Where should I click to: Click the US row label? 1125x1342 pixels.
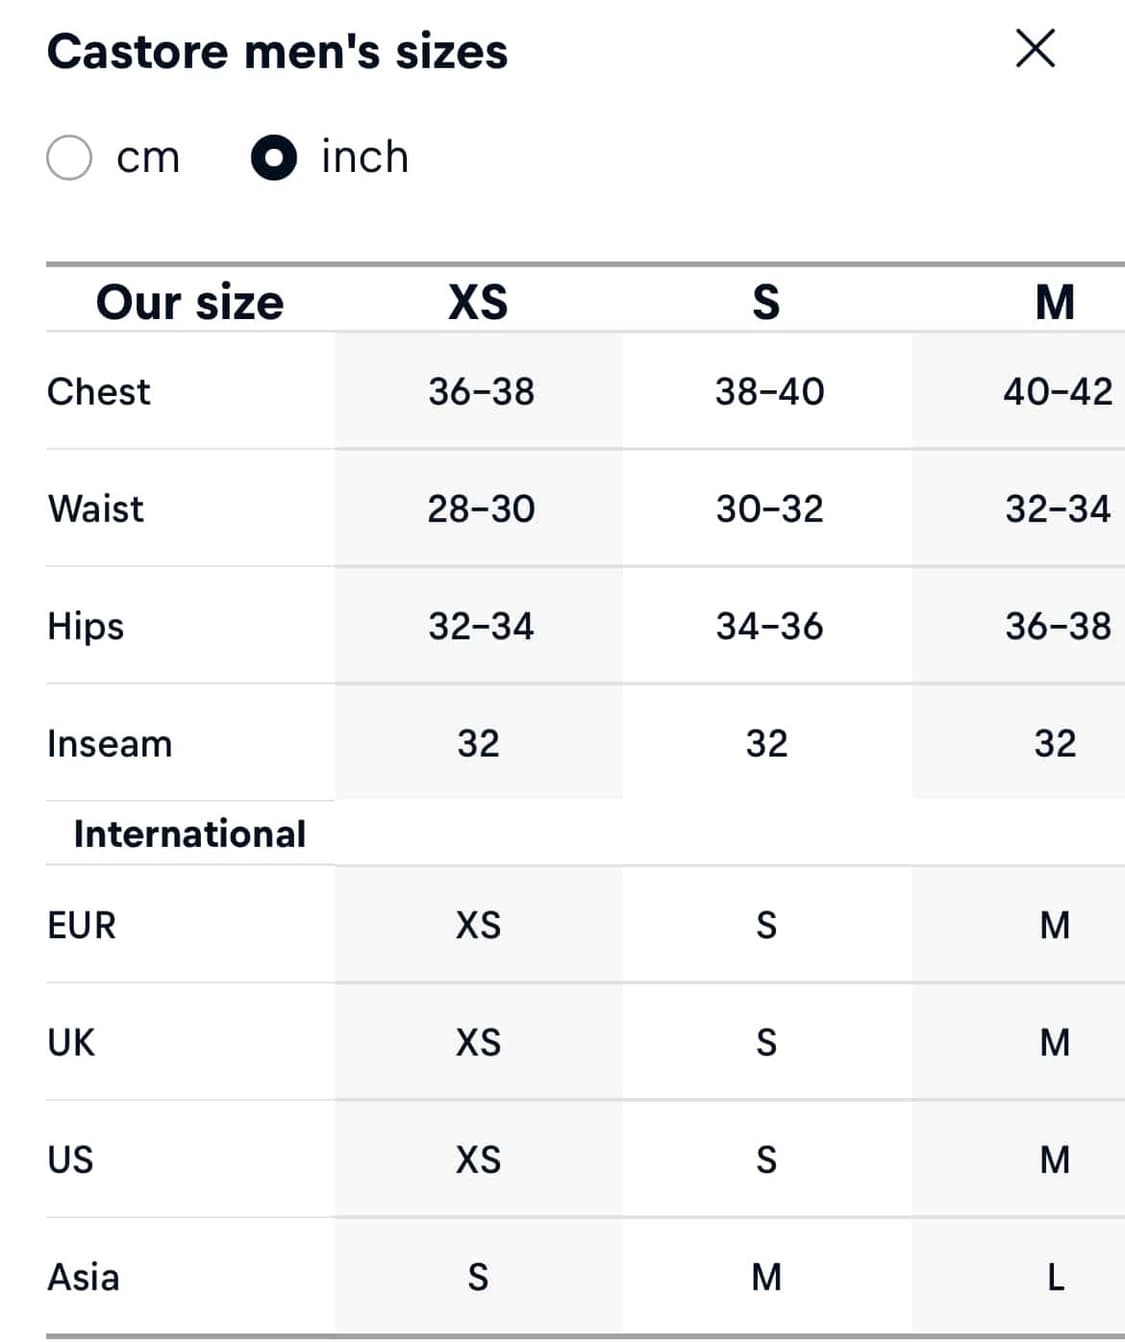tap(70, 1159)
